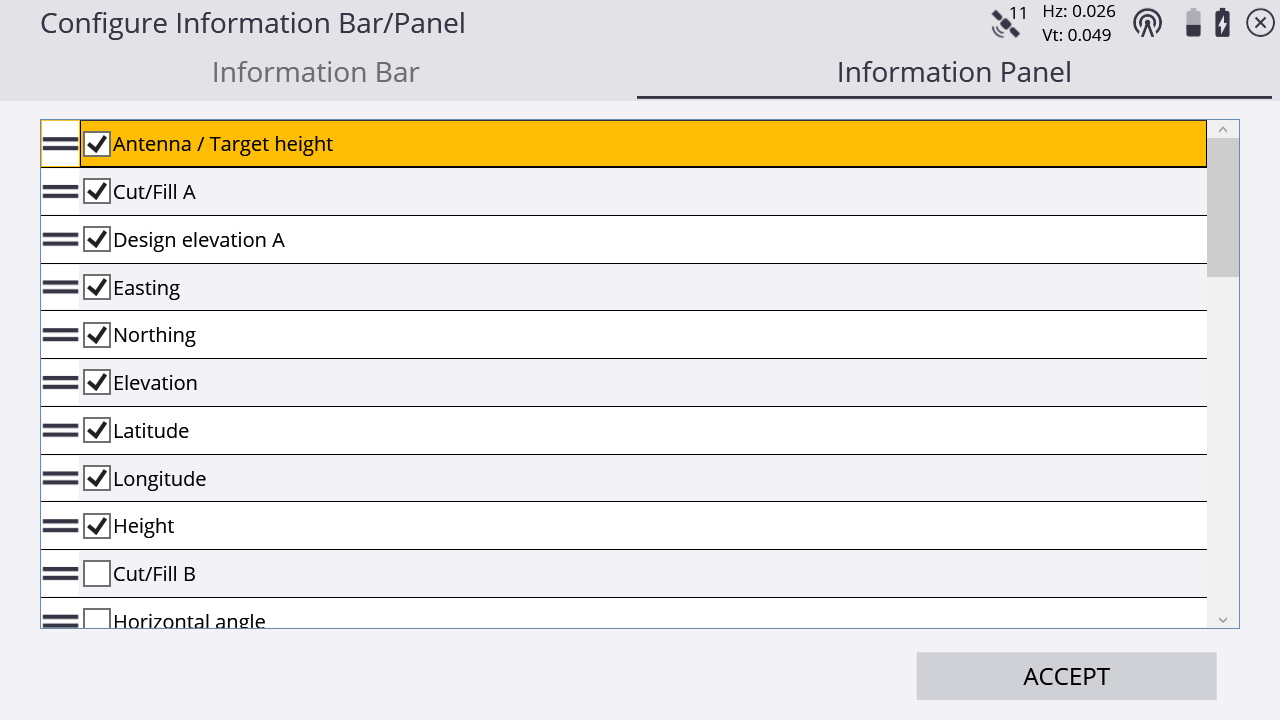Disable the Design elevation A checkbox
This screenshot has height=720, width=1280.
[97, 240]
